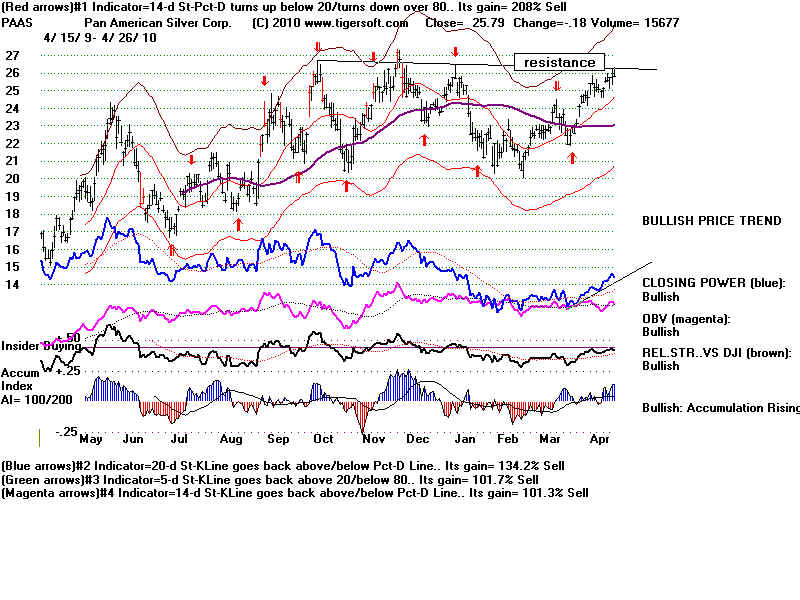Select the Insider Buying label

pos(41,346)
